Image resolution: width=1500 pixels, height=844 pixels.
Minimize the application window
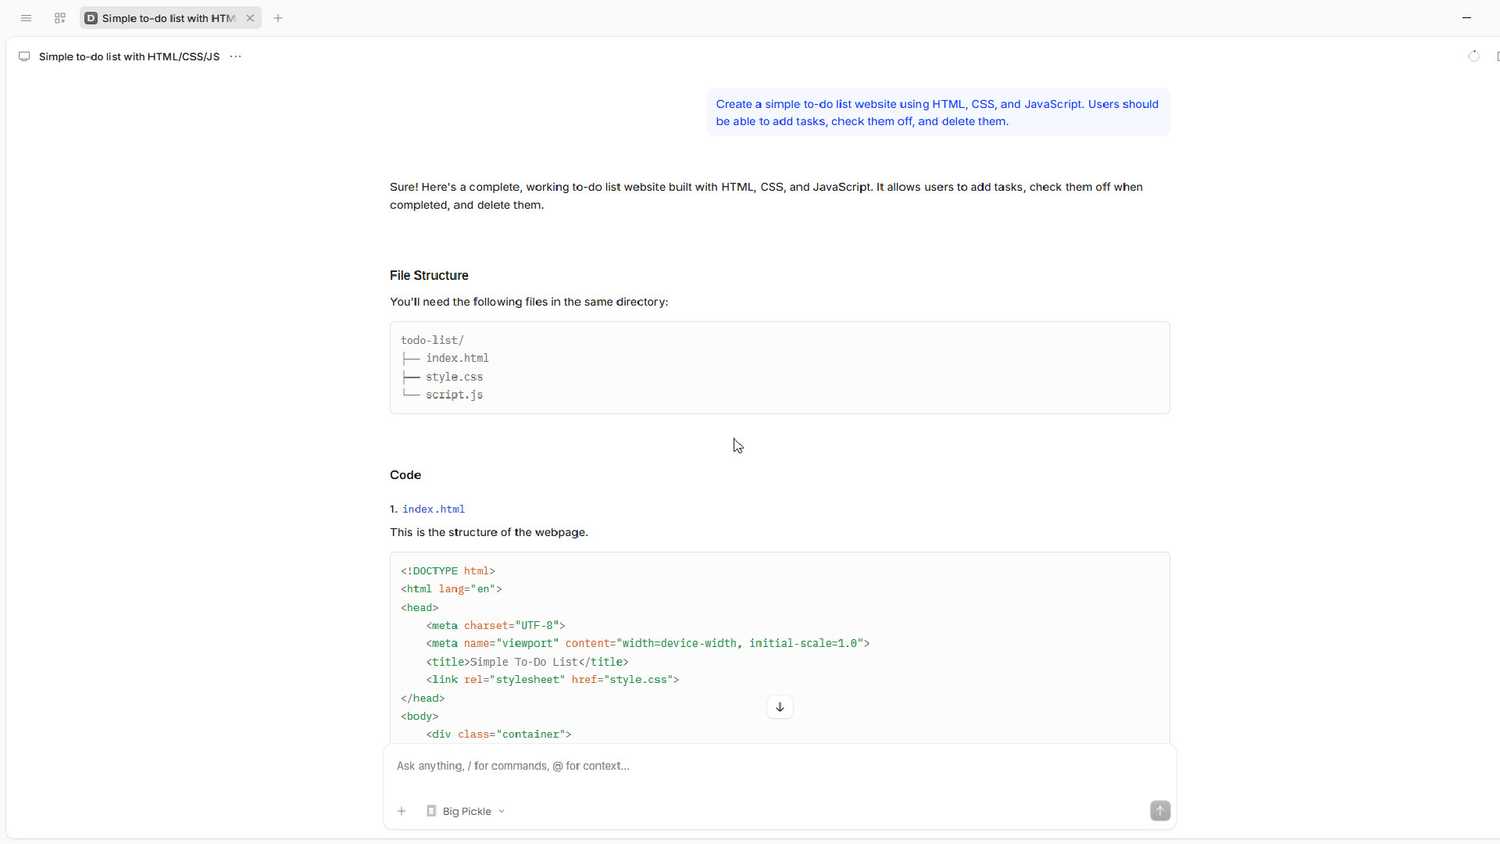1467,18
